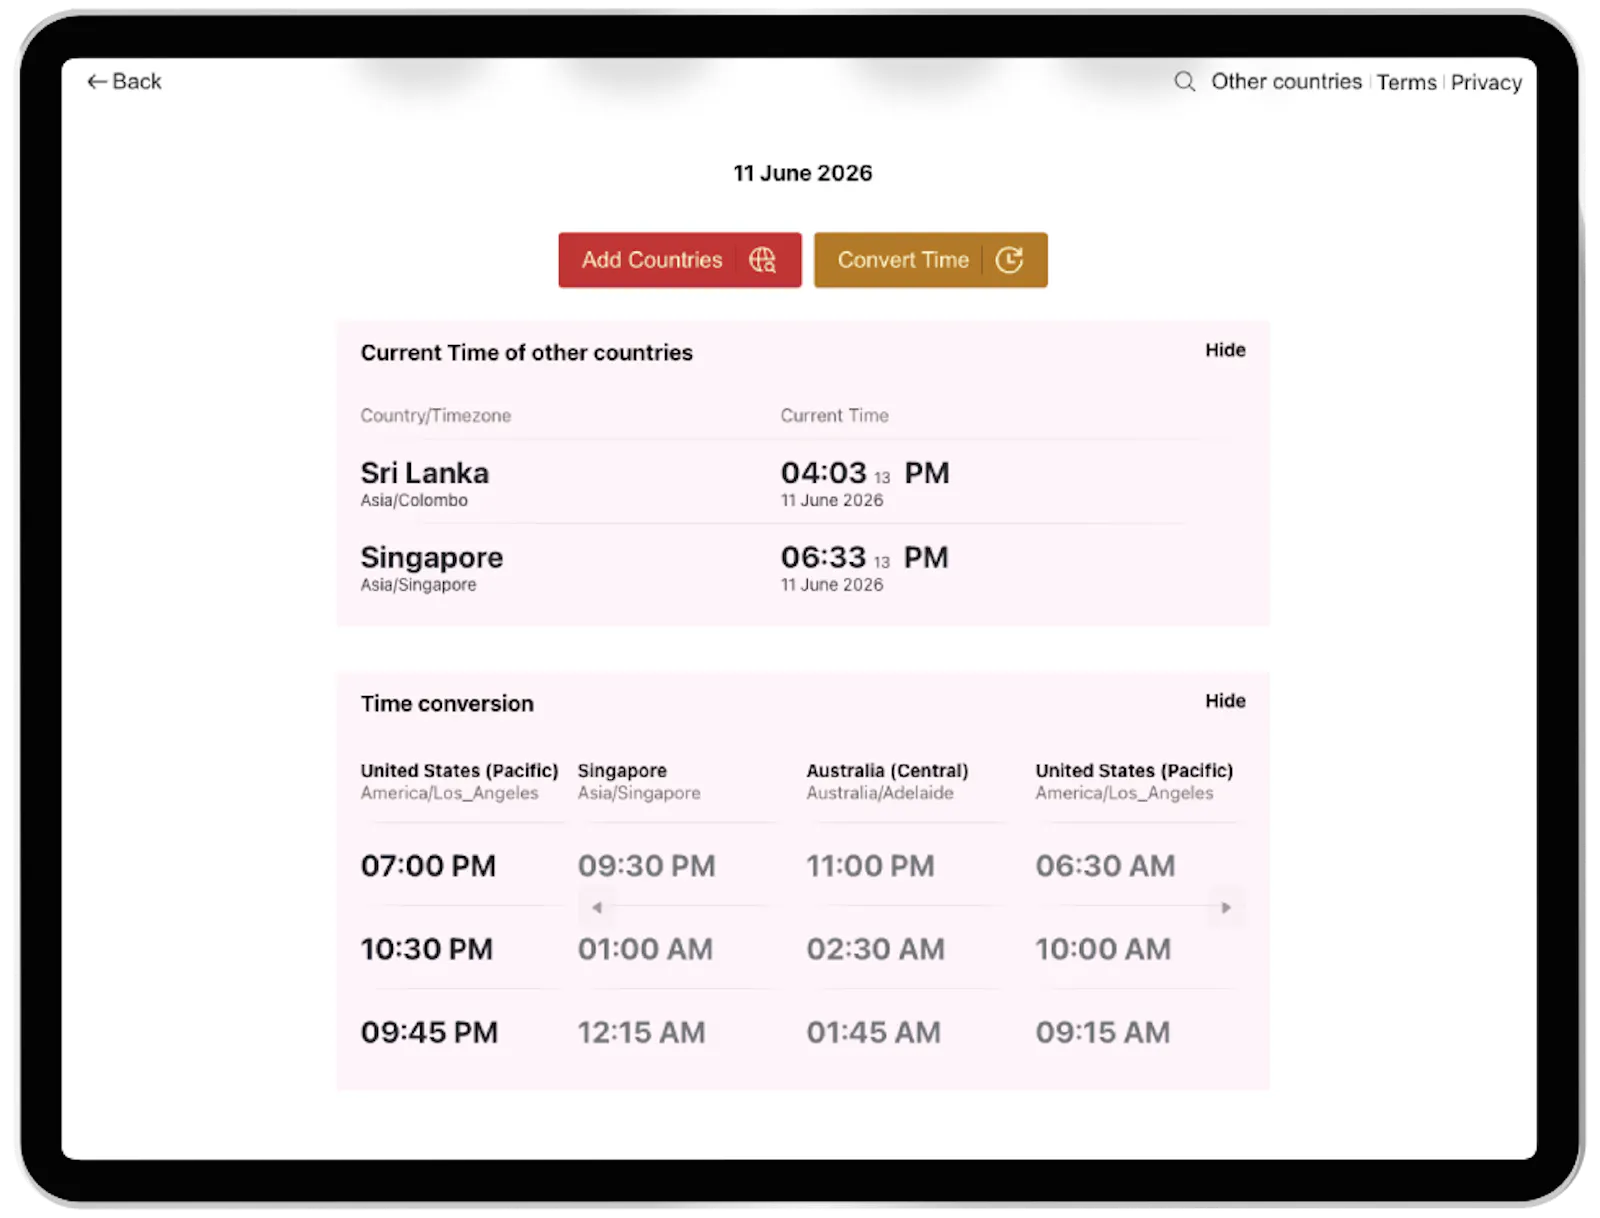Click the 01:00 AM Singapore cell

(645, 949)
